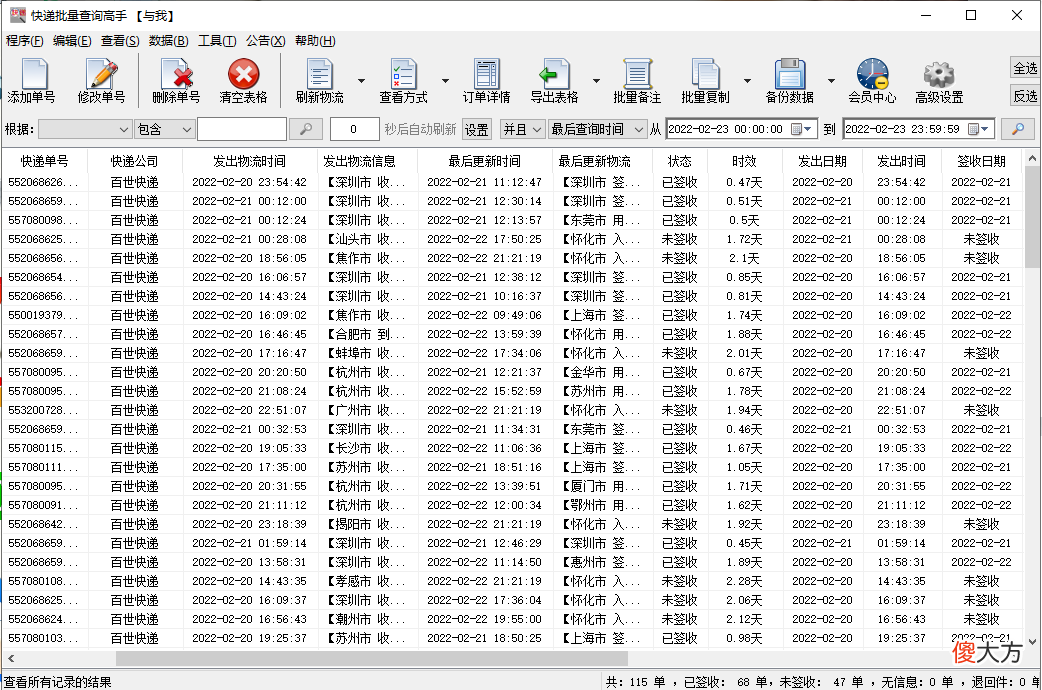Click the 删除单号 icon
Viewport: 1042px width, 690px height.
176,80
